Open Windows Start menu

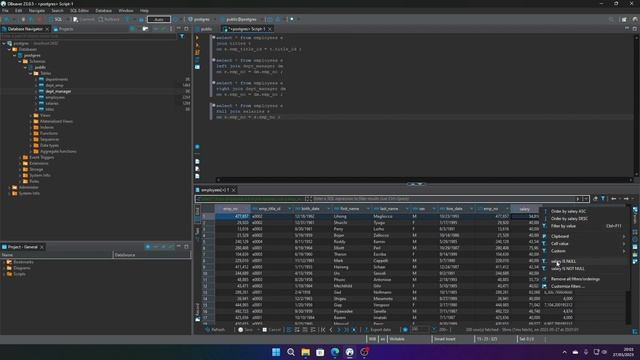[276, 352]
